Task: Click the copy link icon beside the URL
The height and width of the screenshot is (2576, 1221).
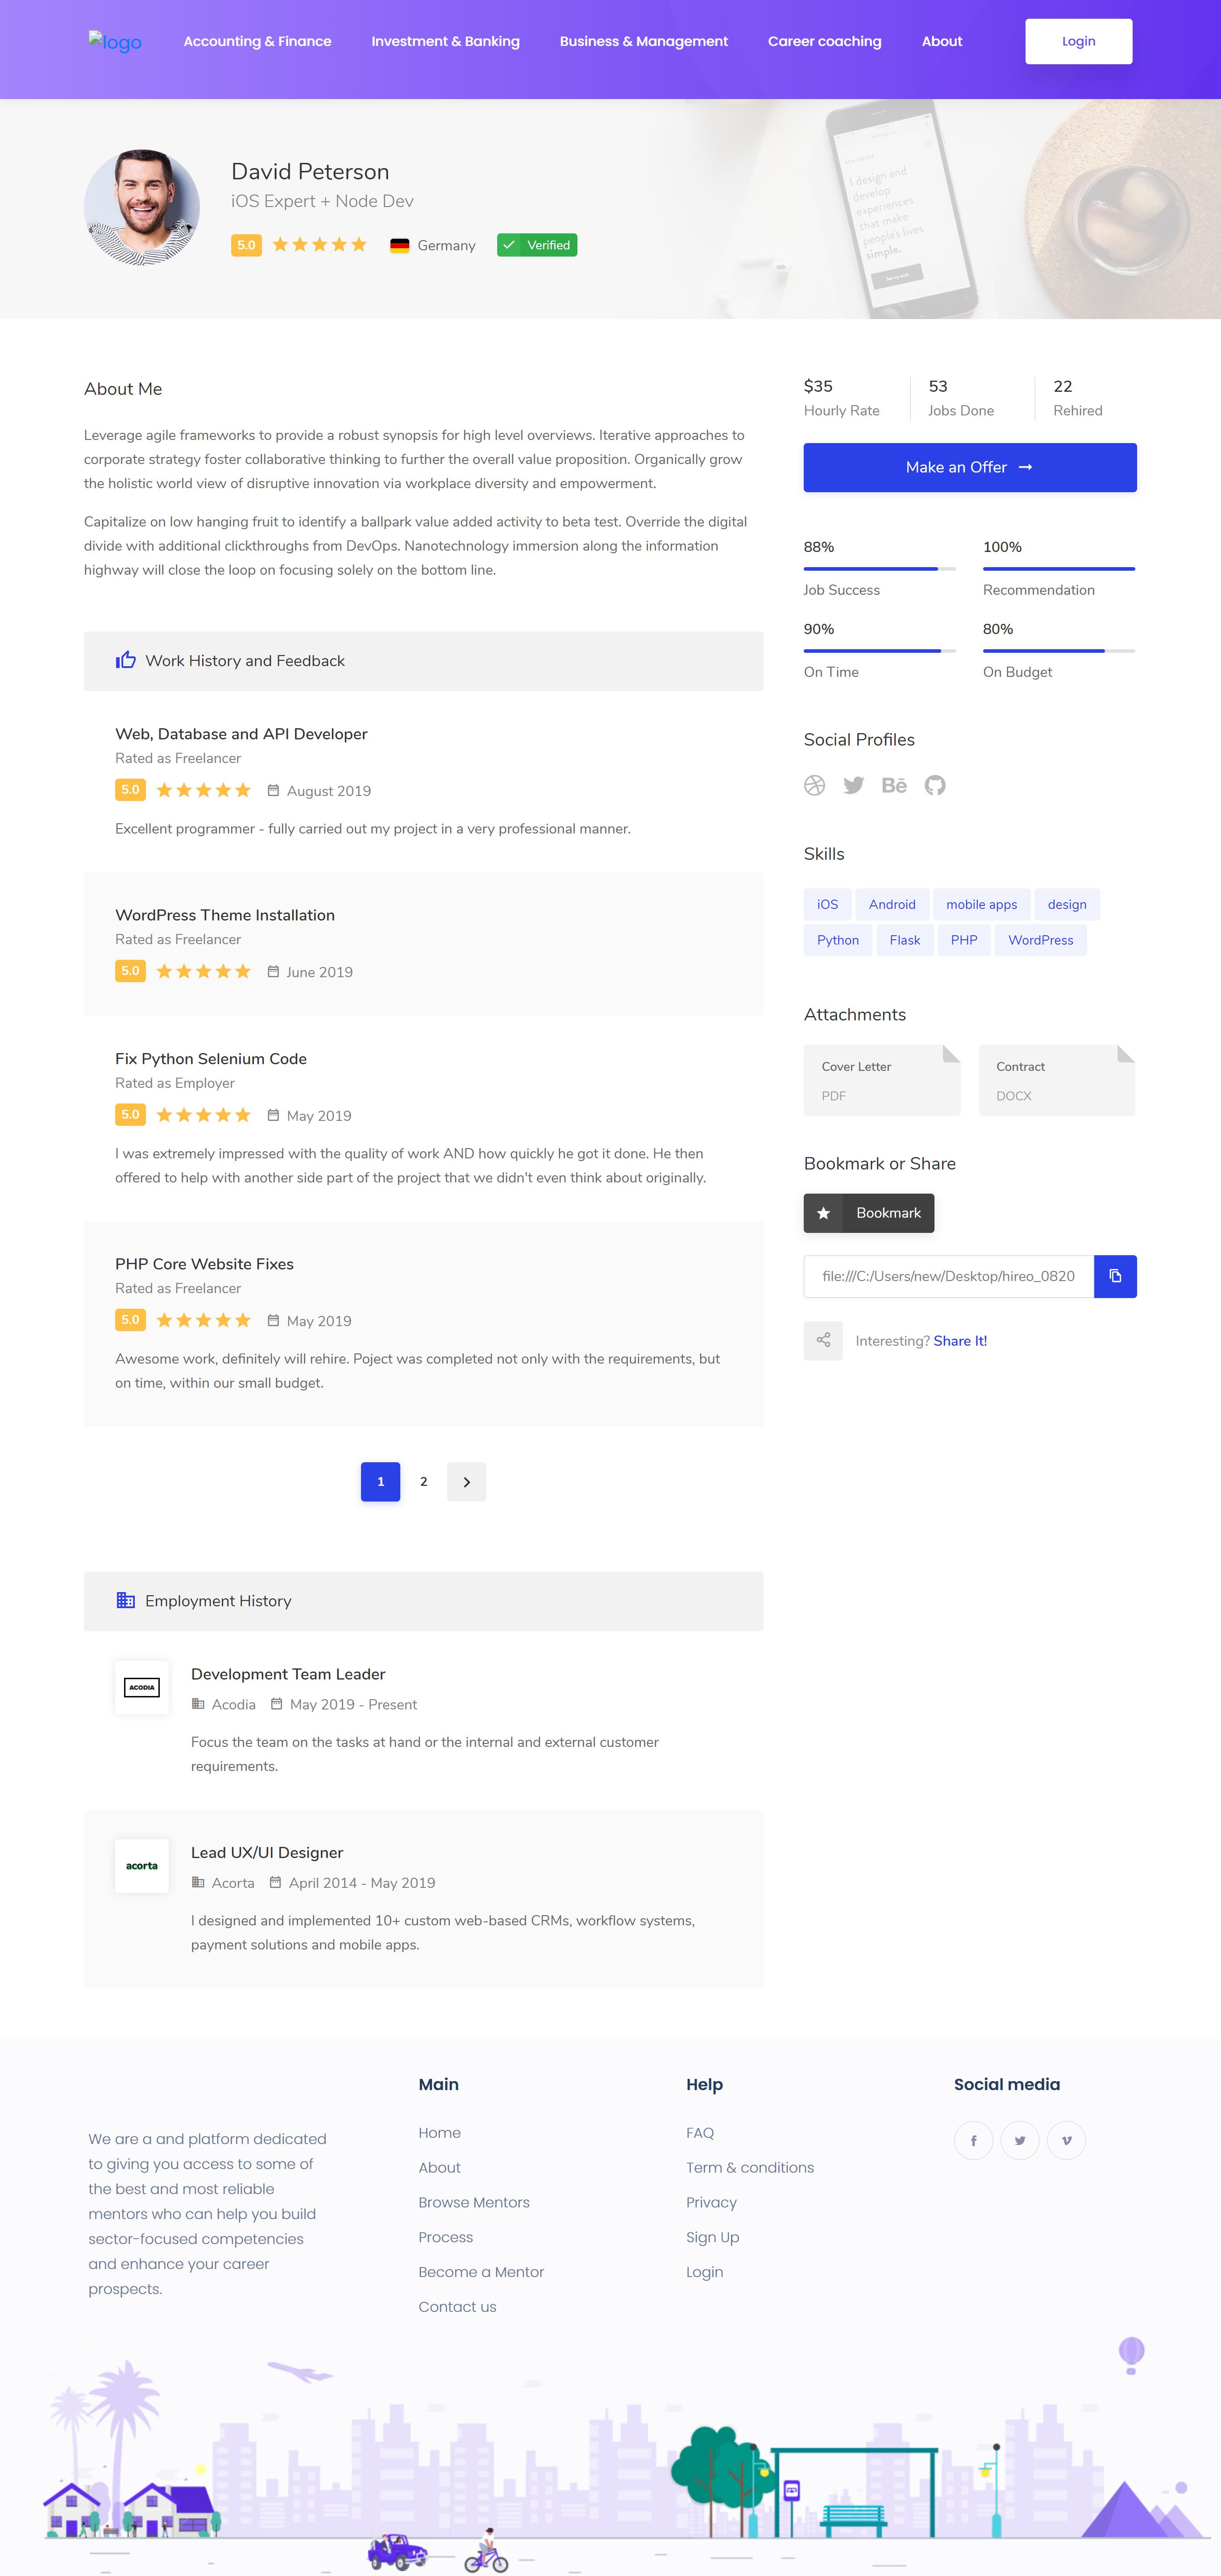Action: pyautogui.click(x=1114, y=1276)
